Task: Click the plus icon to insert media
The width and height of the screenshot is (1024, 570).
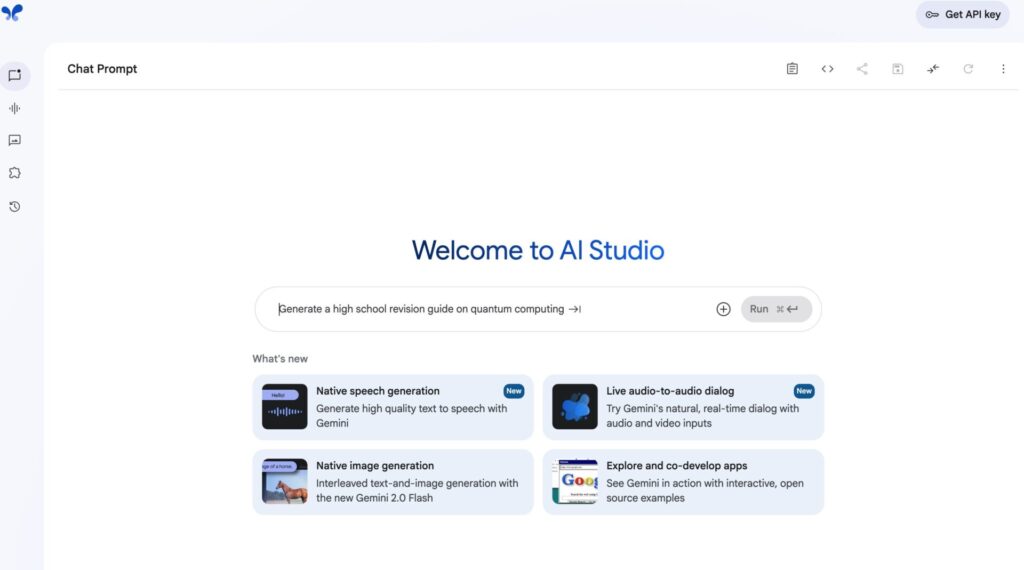Action: pos(723,309)
